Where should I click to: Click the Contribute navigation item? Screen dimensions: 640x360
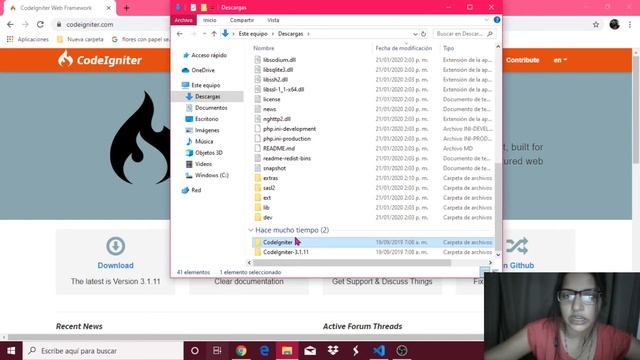[x=522, y=60]
